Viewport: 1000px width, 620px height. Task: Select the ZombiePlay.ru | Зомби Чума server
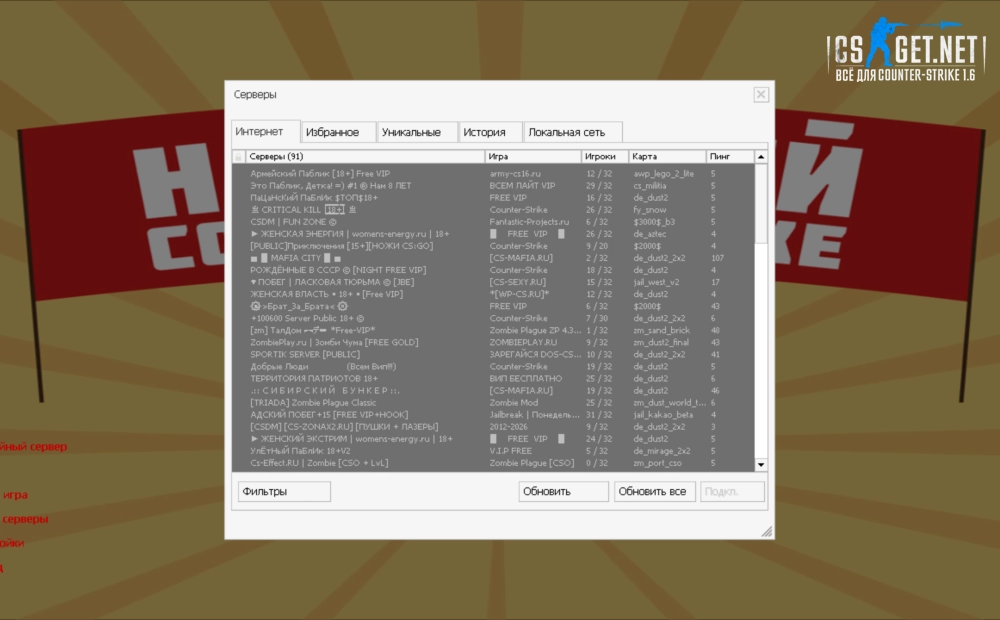pyautogui.click(x=494, y=343)
